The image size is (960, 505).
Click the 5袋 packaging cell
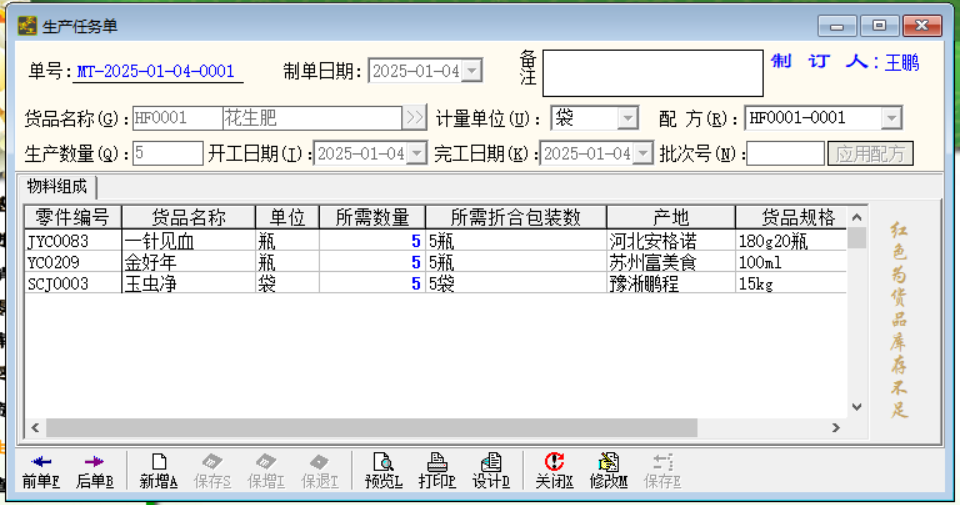516,284
